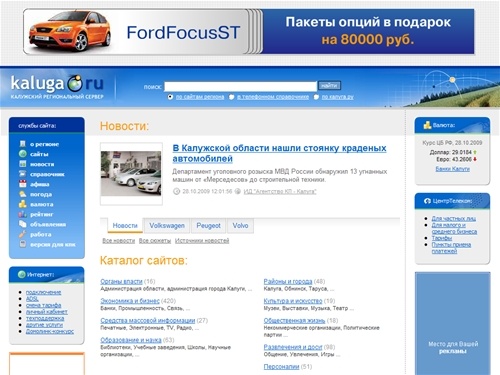Open the pages icon beside 'объявления'

[x=23, y=224]
